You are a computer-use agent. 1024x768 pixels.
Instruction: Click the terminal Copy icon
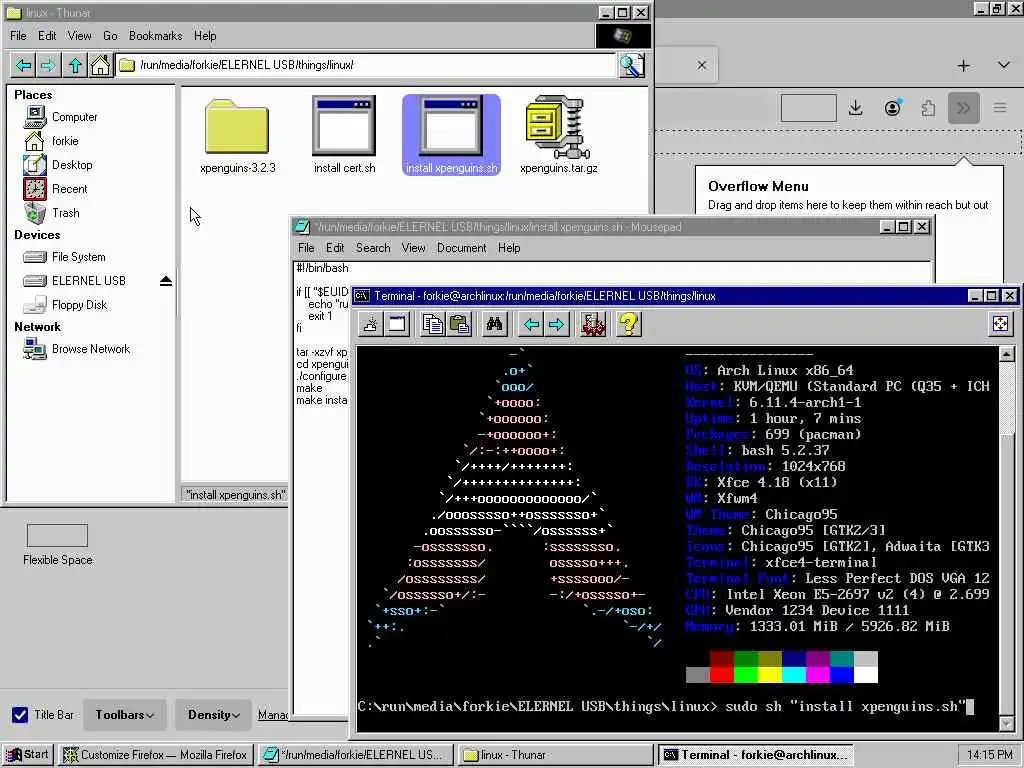pos(432,325)
